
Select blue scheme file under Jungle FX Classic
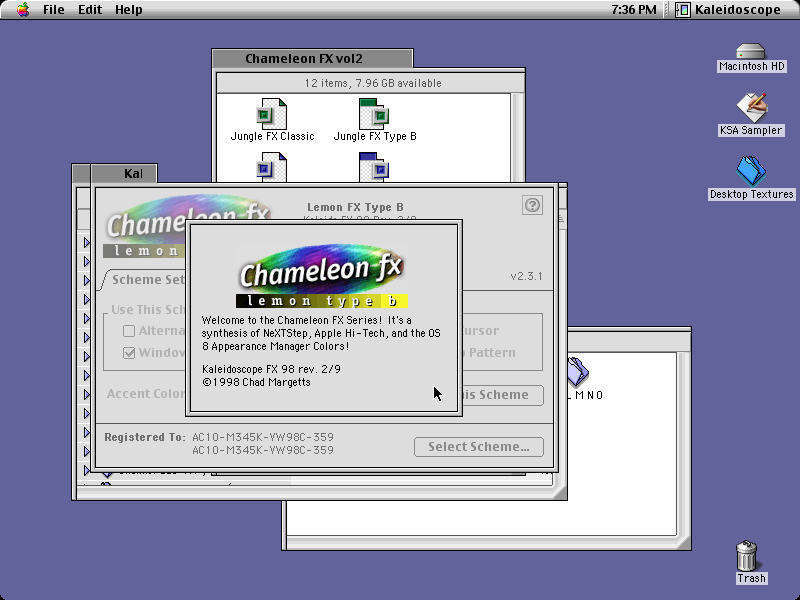[x=271, y=167]
